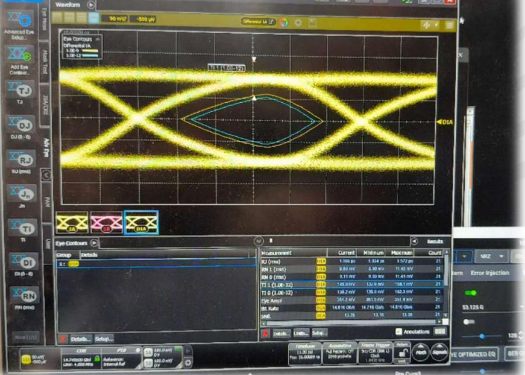The width and height of the screenshot is (525, 375).
Task: Collapse the Eye Contours legend box
Action: pos(98,39)
